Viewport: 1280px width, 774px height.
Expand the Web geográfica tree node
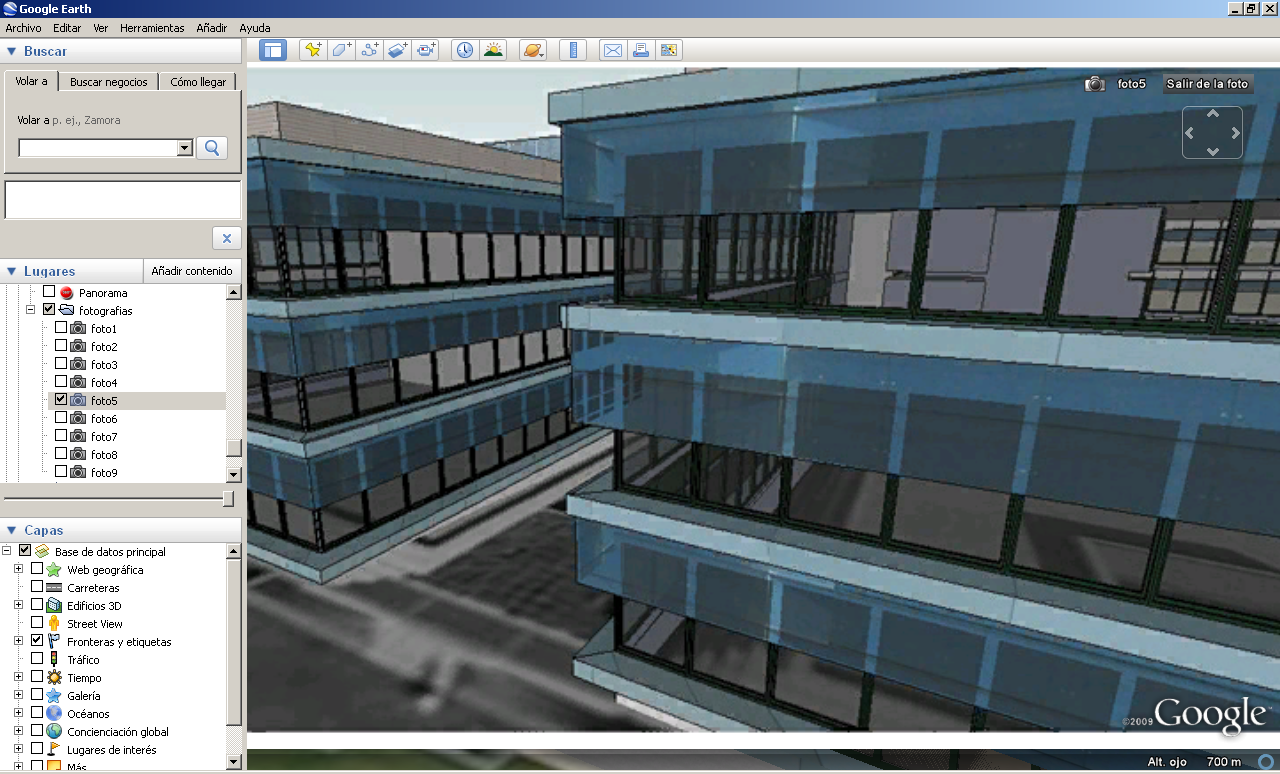18,569
